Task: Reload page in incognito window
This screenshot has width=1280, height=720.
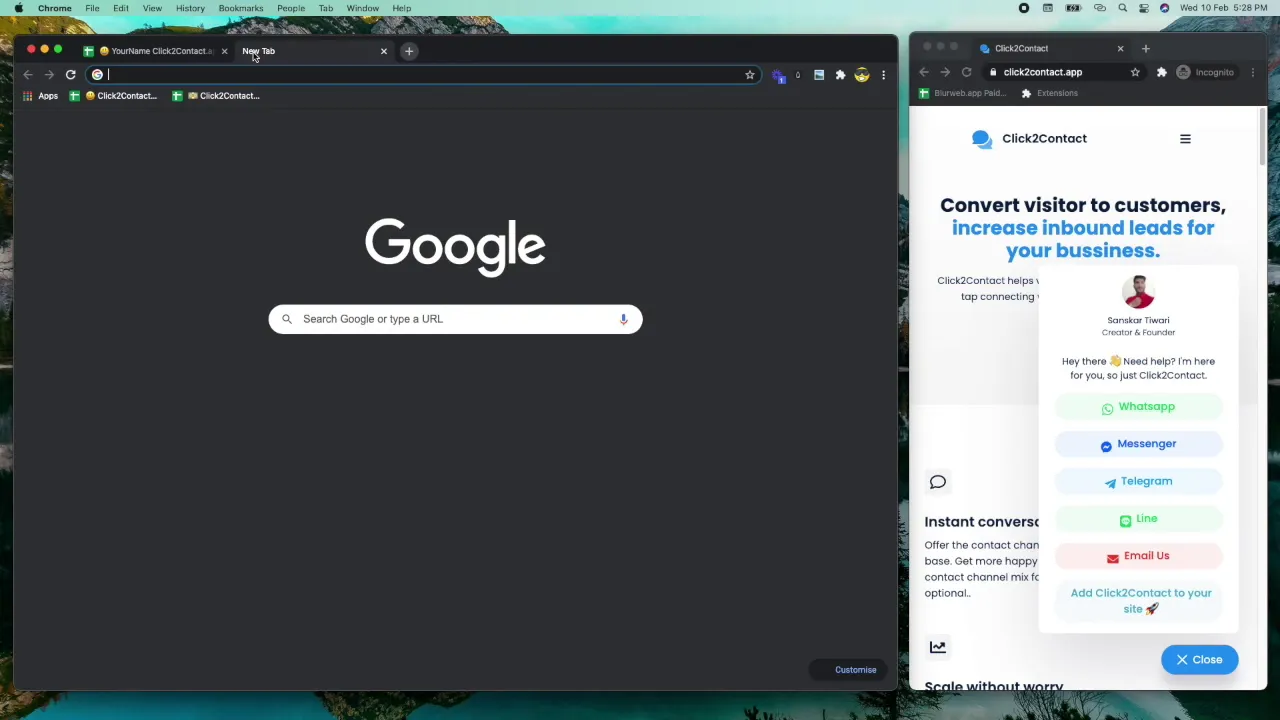Action: 966,72
